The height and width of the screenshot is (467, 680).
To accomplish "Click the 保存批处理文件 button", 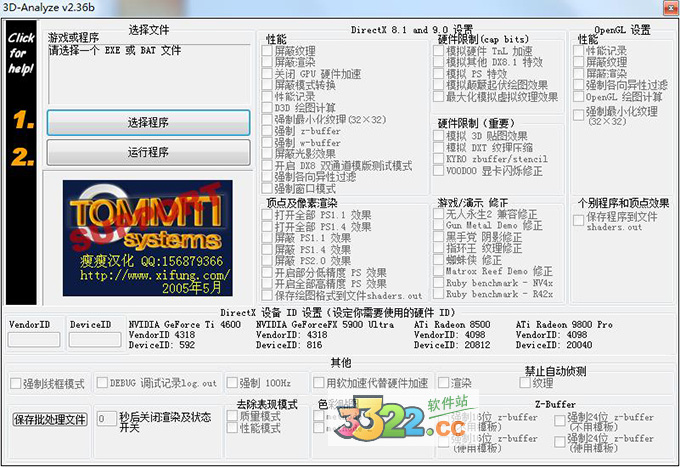I will point(50,419).
